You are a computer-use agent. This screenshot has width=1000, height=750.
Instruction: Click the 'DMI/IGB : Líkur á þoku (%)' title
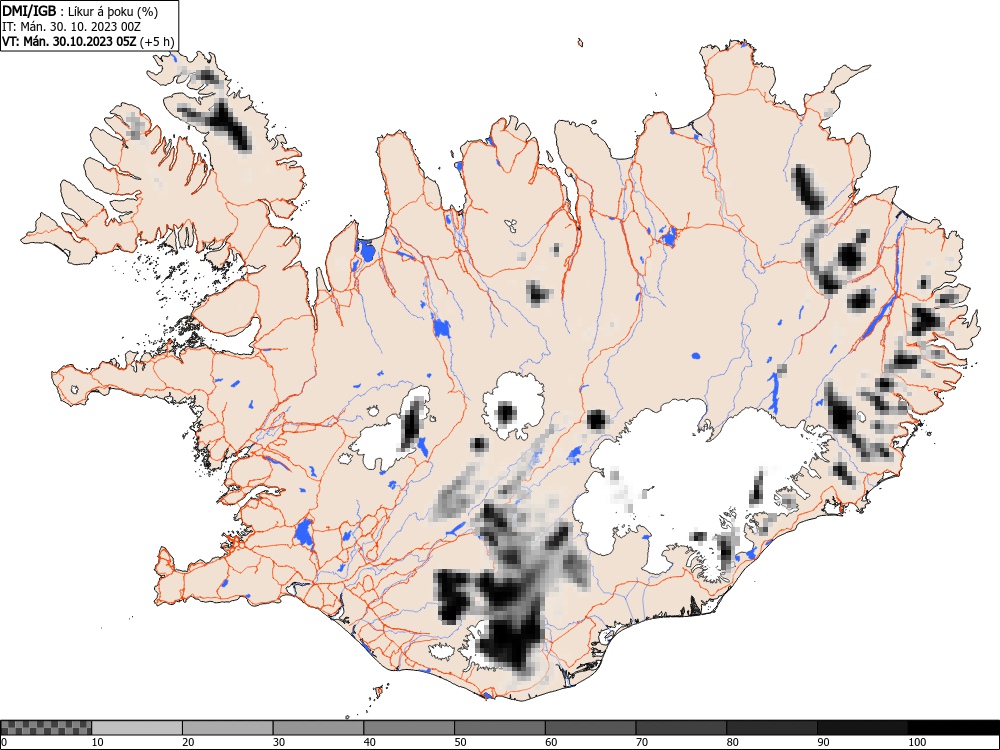coord(80,11)
